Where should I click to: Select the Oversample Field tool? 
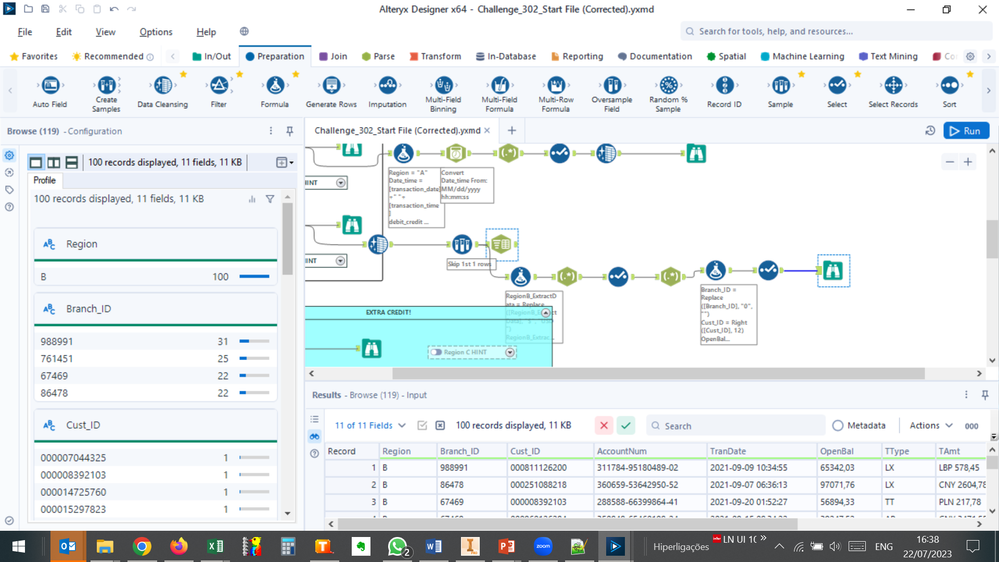coord(612,94)
